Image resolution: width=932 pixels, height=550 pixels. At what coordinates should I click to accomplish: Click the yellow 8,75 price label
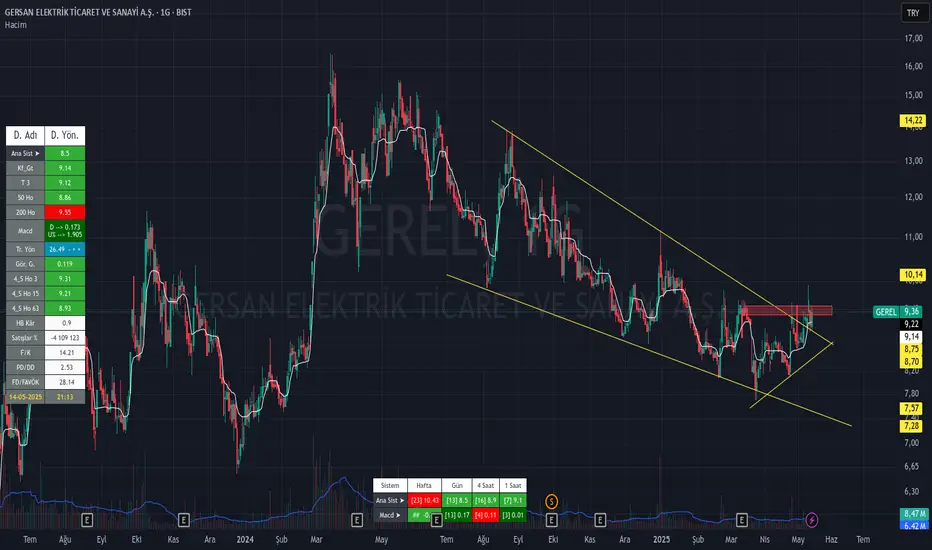coord(912,349)
